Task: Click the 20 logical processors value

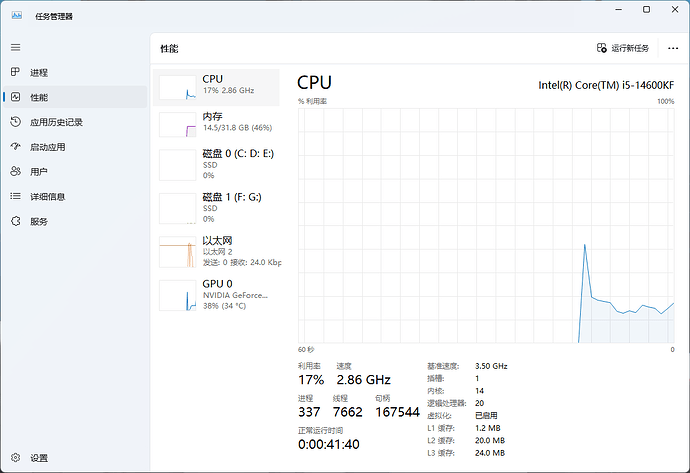Action: click(x=480, y=403)
